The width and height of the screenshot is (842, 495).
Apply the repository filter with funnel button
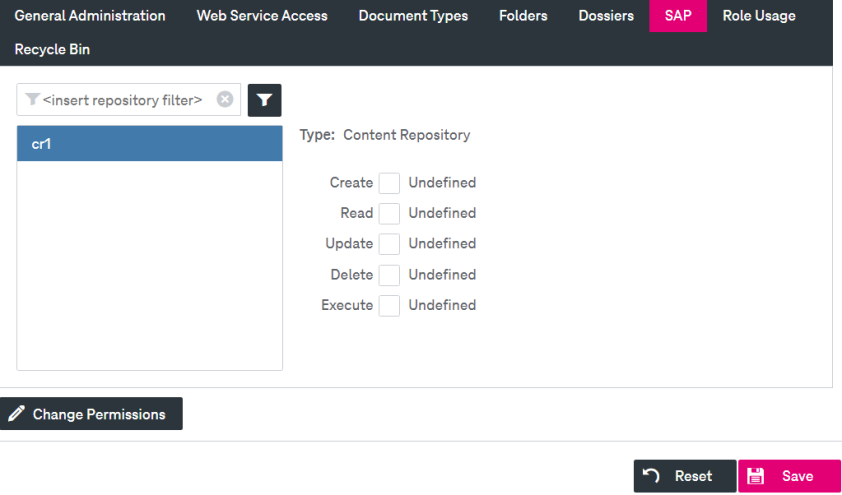(264, 100)
